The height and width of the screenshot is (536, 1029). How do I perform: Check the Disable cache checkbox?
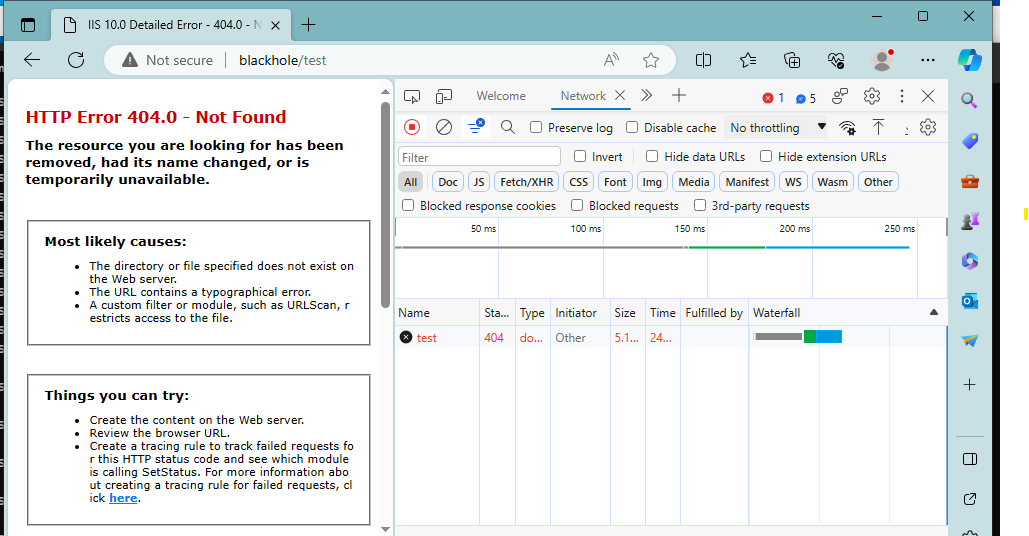coord(632,127)
